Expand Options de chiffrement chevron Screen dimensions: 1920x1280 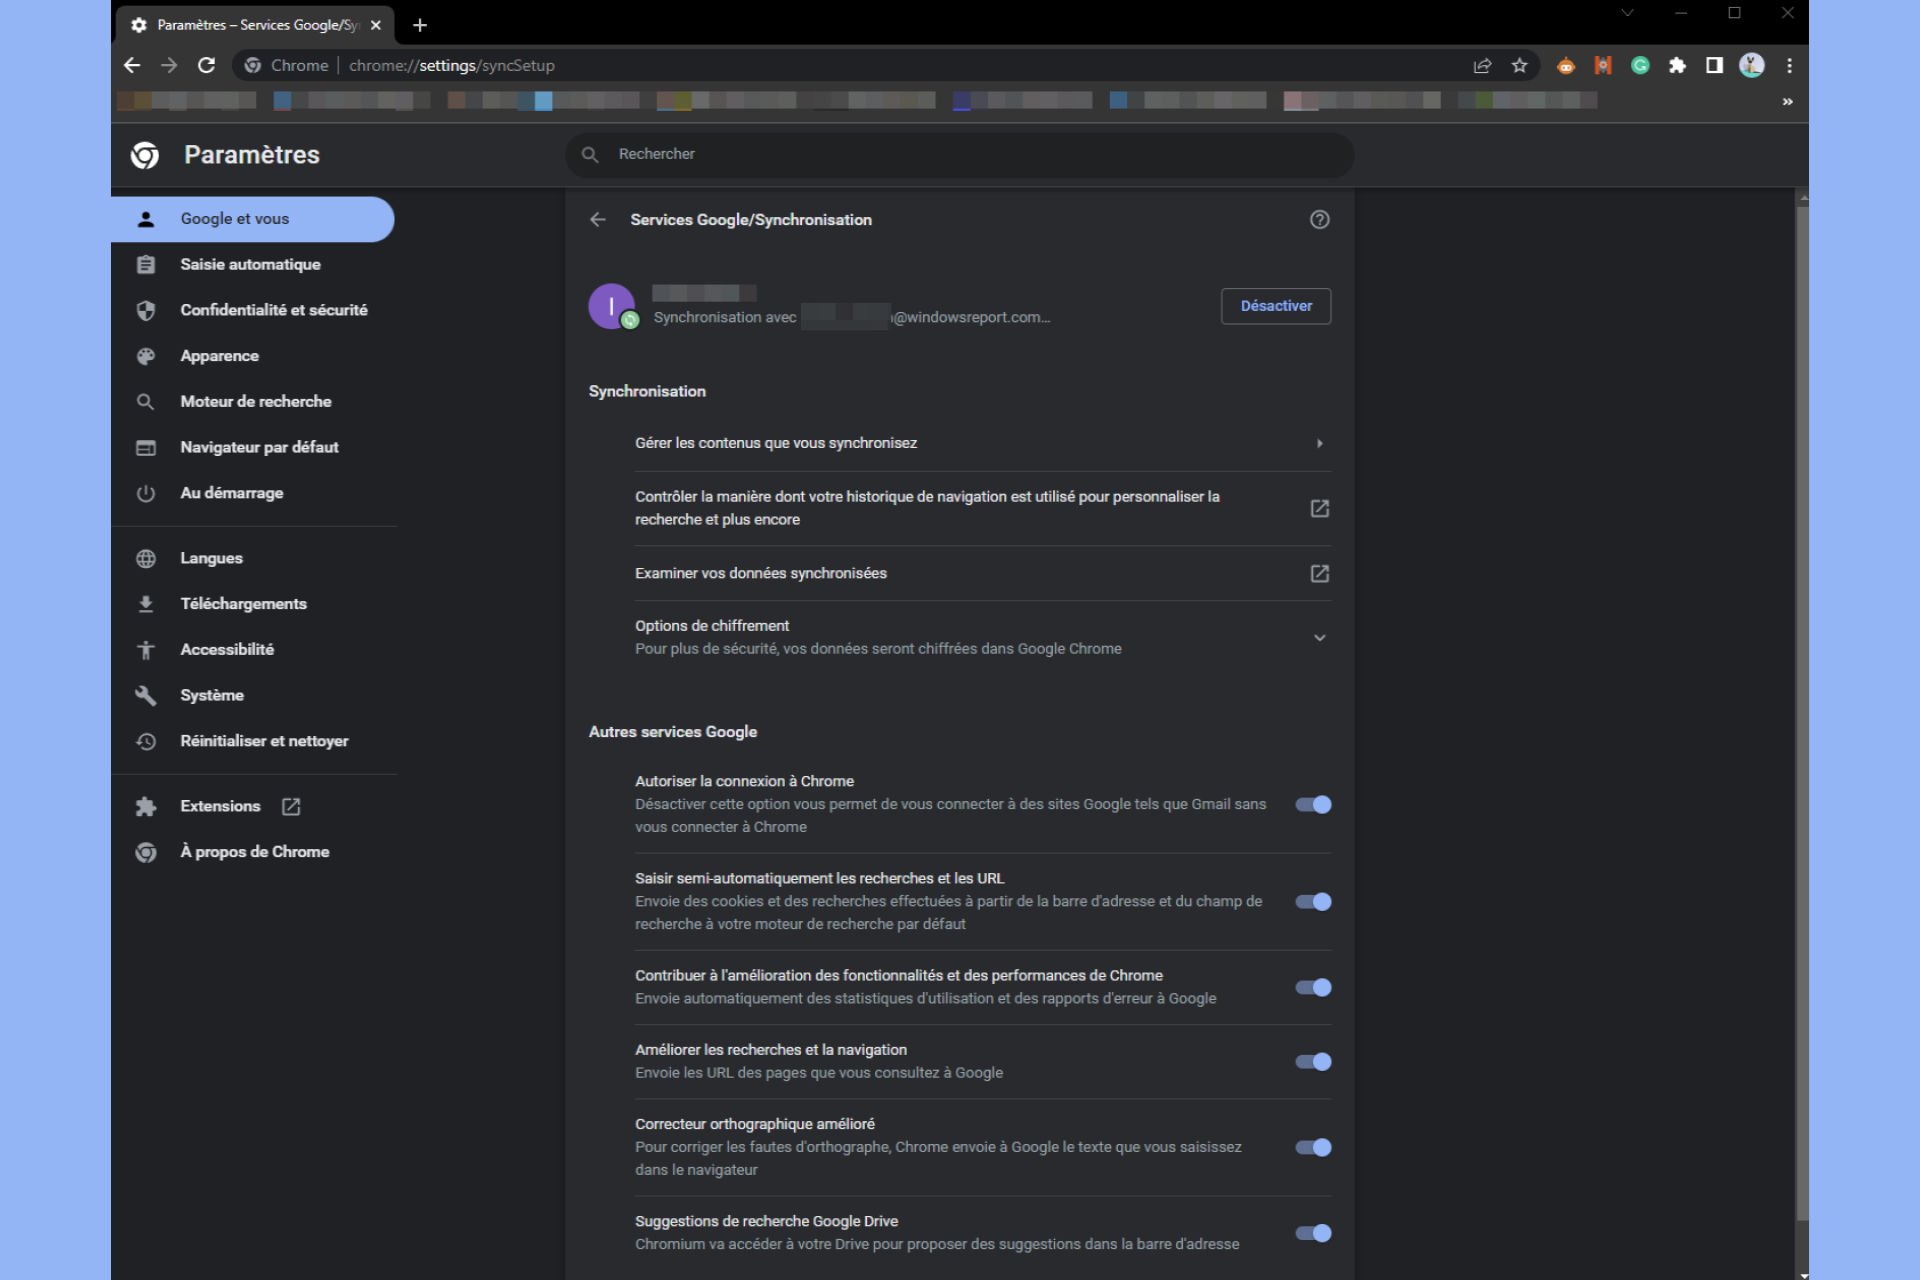pyautogui.click(x=1319, y=637)
